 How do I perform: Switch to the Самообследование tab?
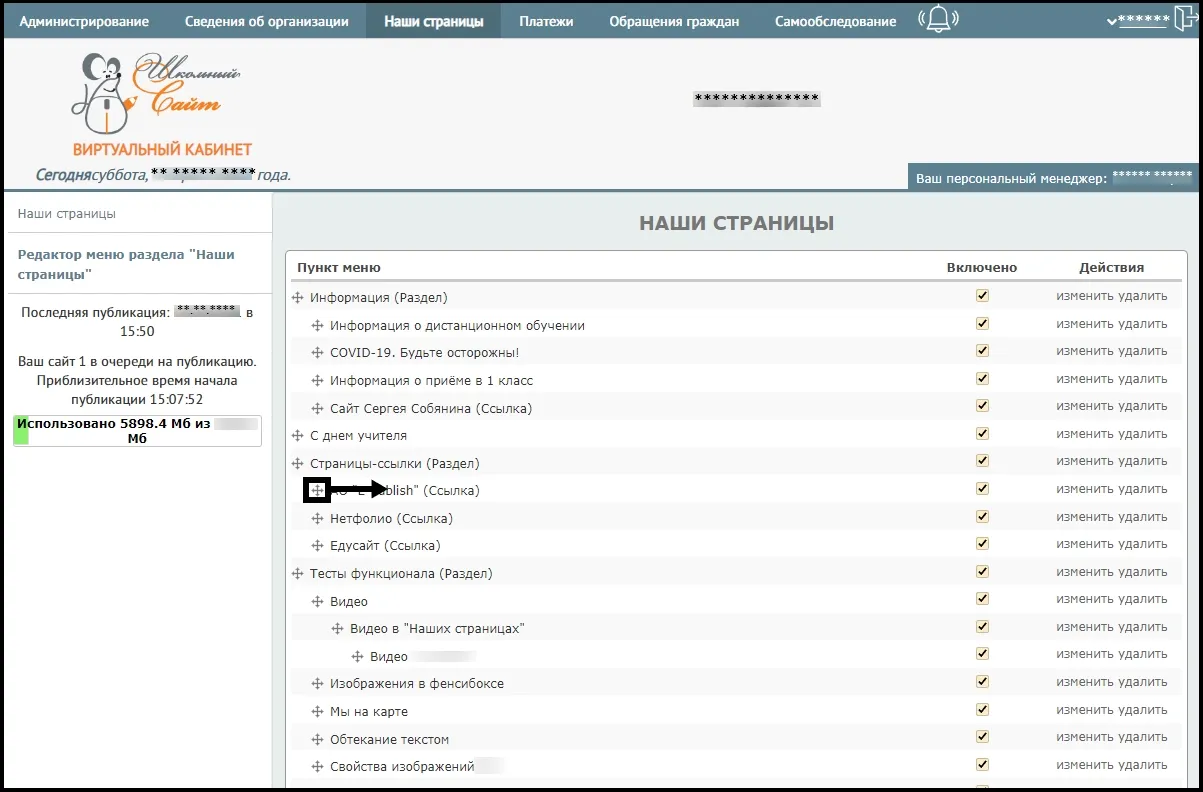click(835, 21)
